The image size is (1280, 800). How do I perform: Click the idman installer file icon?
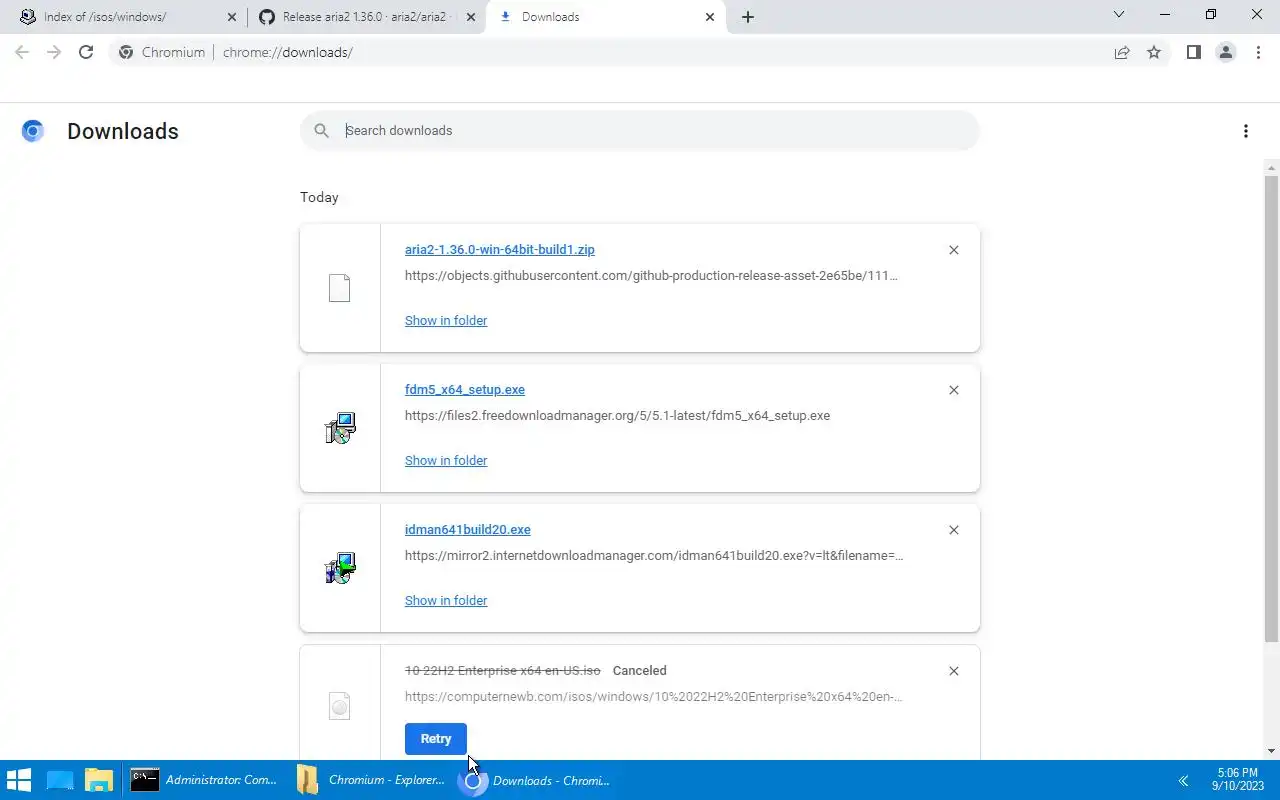(340, 568)
